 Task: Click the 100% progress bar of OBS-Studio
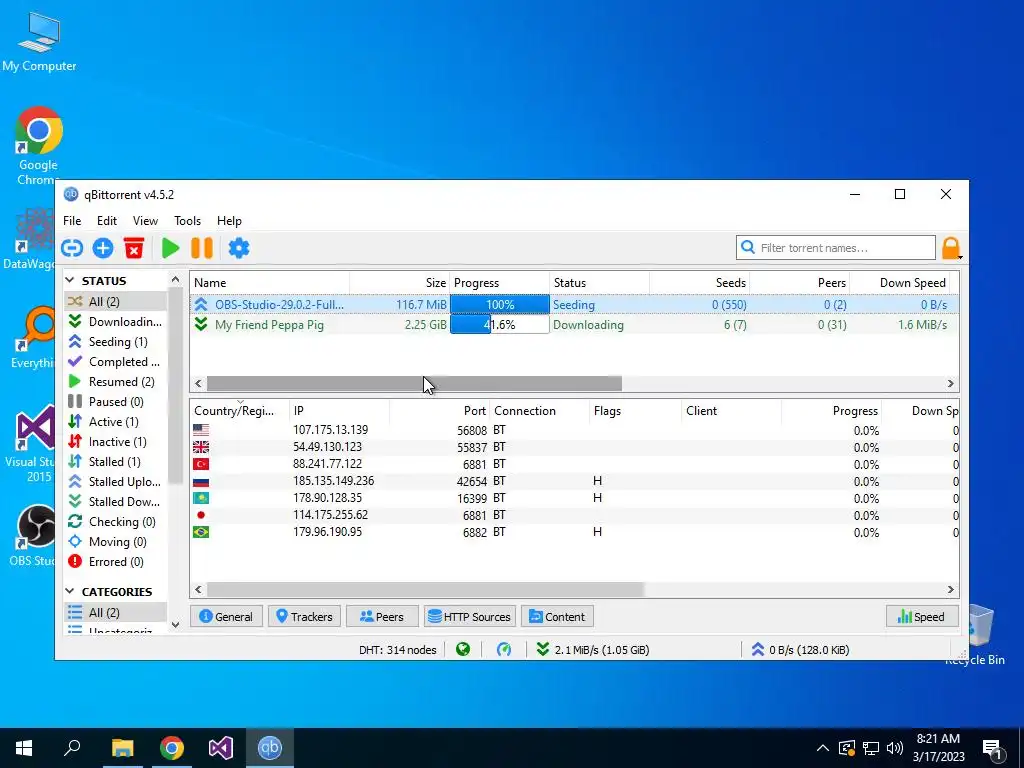pos(500,304)
